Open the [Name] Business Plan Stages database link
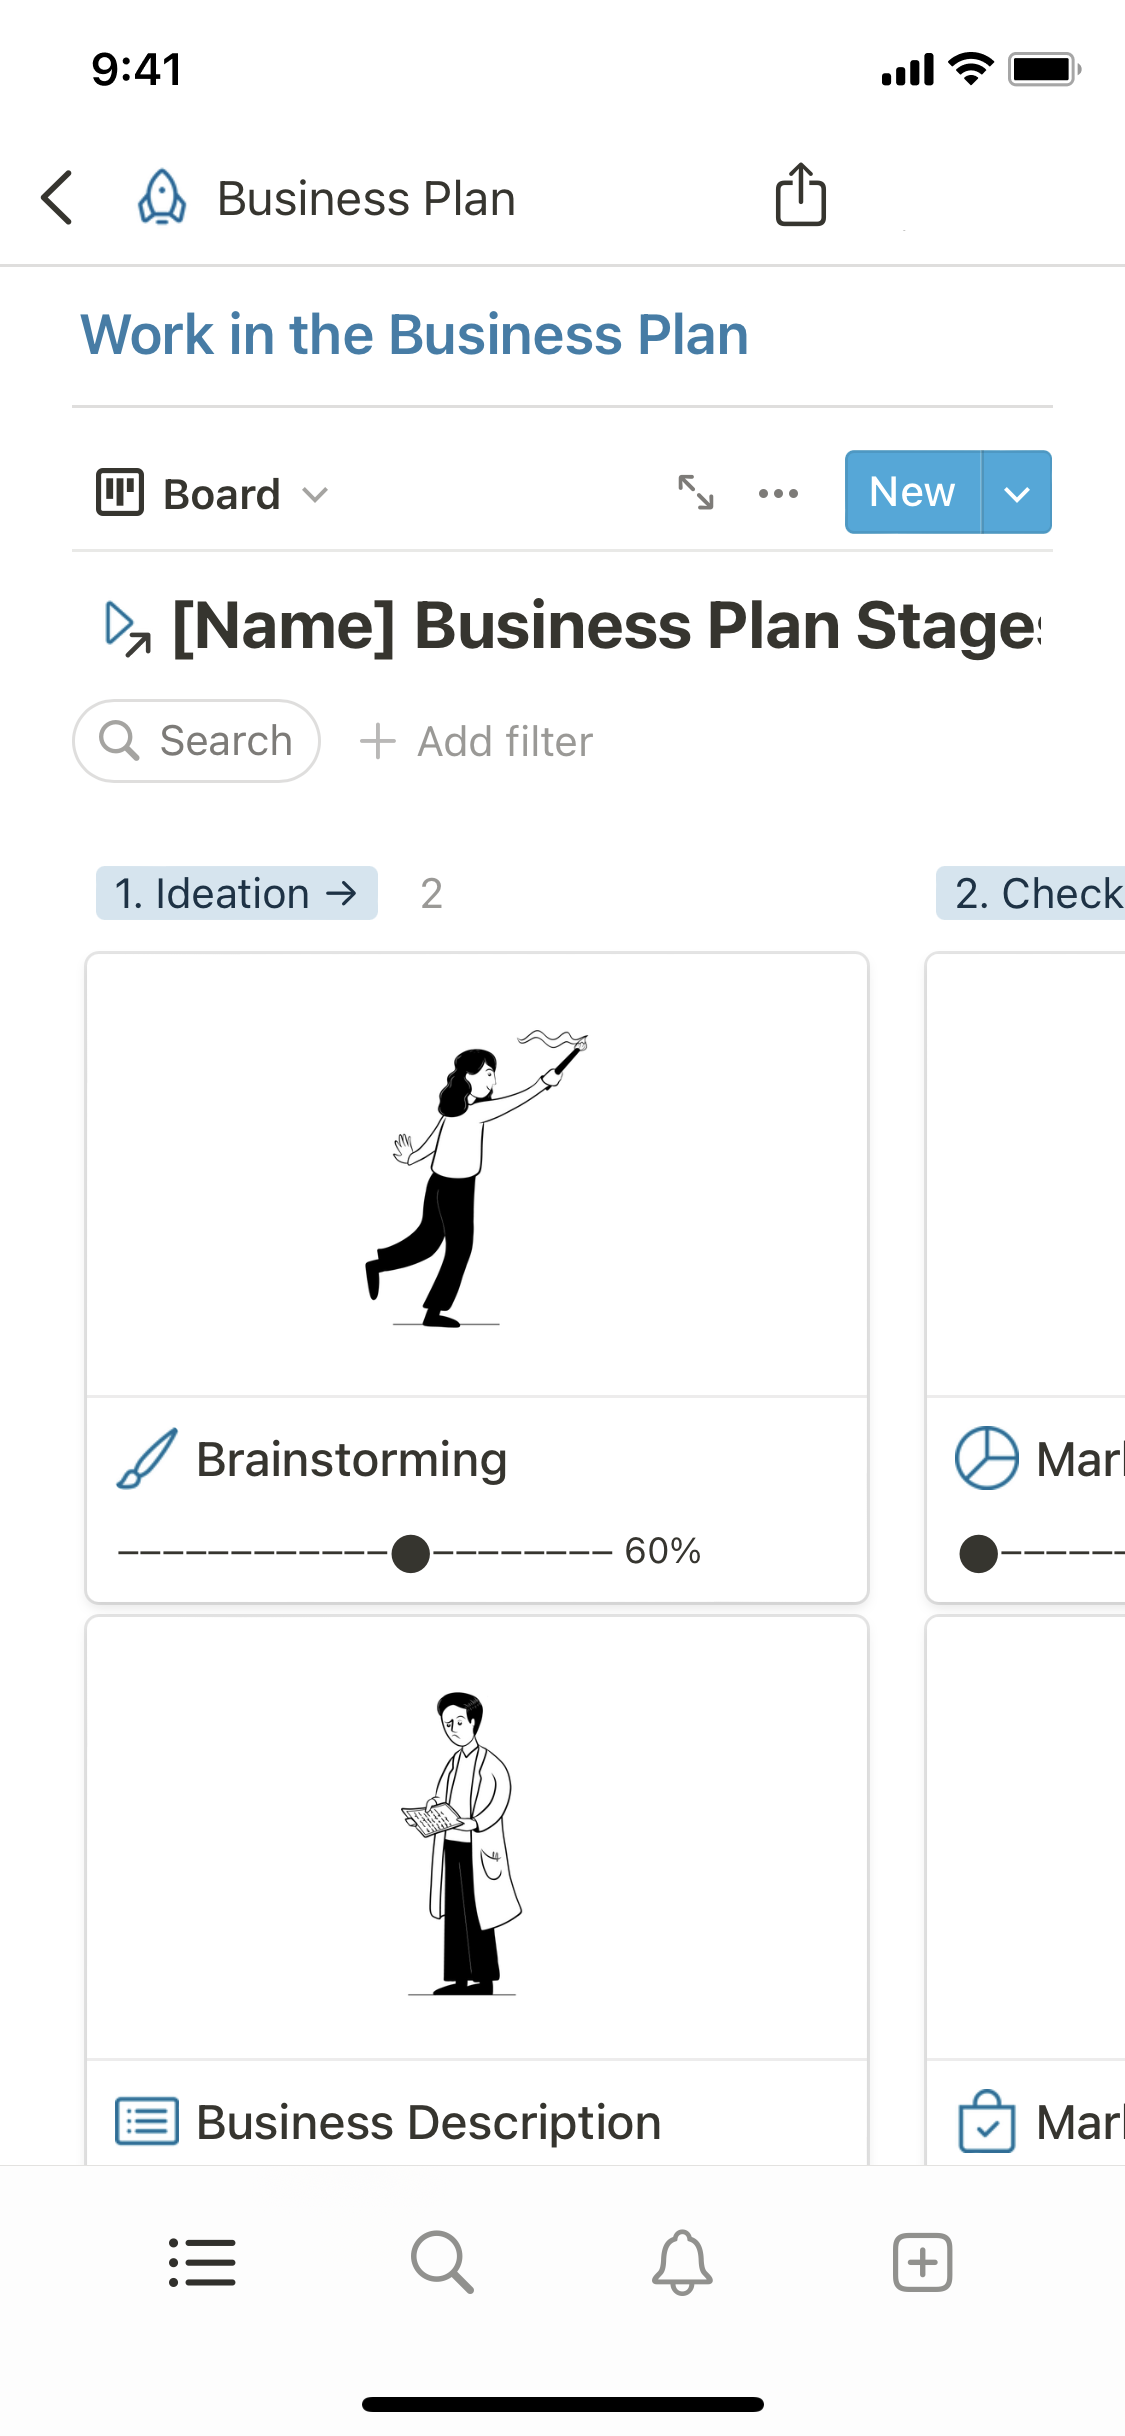Image resolution: width=1125 pixels, height=2436 pixels. point(605,627)
